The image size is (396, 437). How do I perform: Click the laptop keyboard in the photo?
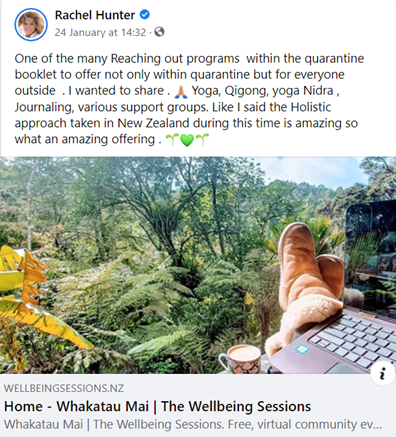pos(357,341)
